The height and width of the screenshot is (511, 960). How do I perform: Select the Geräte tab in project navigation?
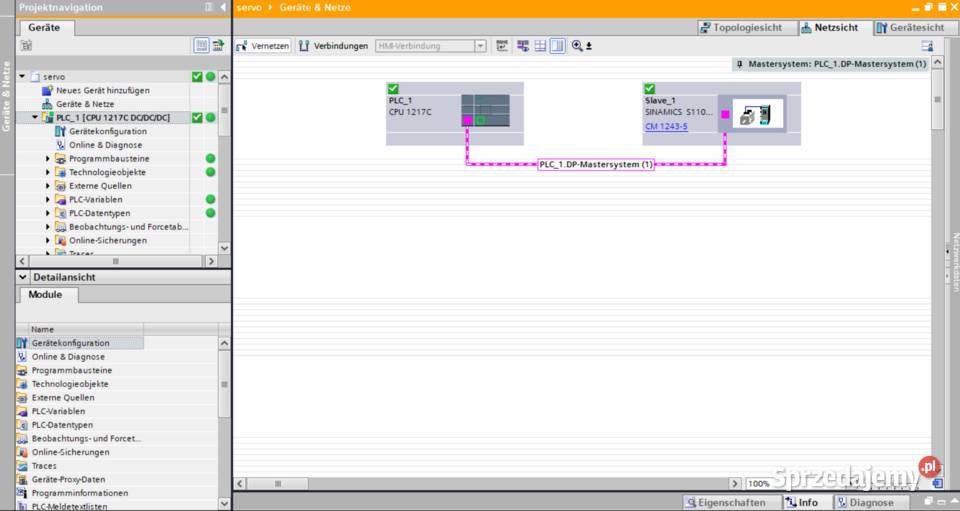pos(45,28)
